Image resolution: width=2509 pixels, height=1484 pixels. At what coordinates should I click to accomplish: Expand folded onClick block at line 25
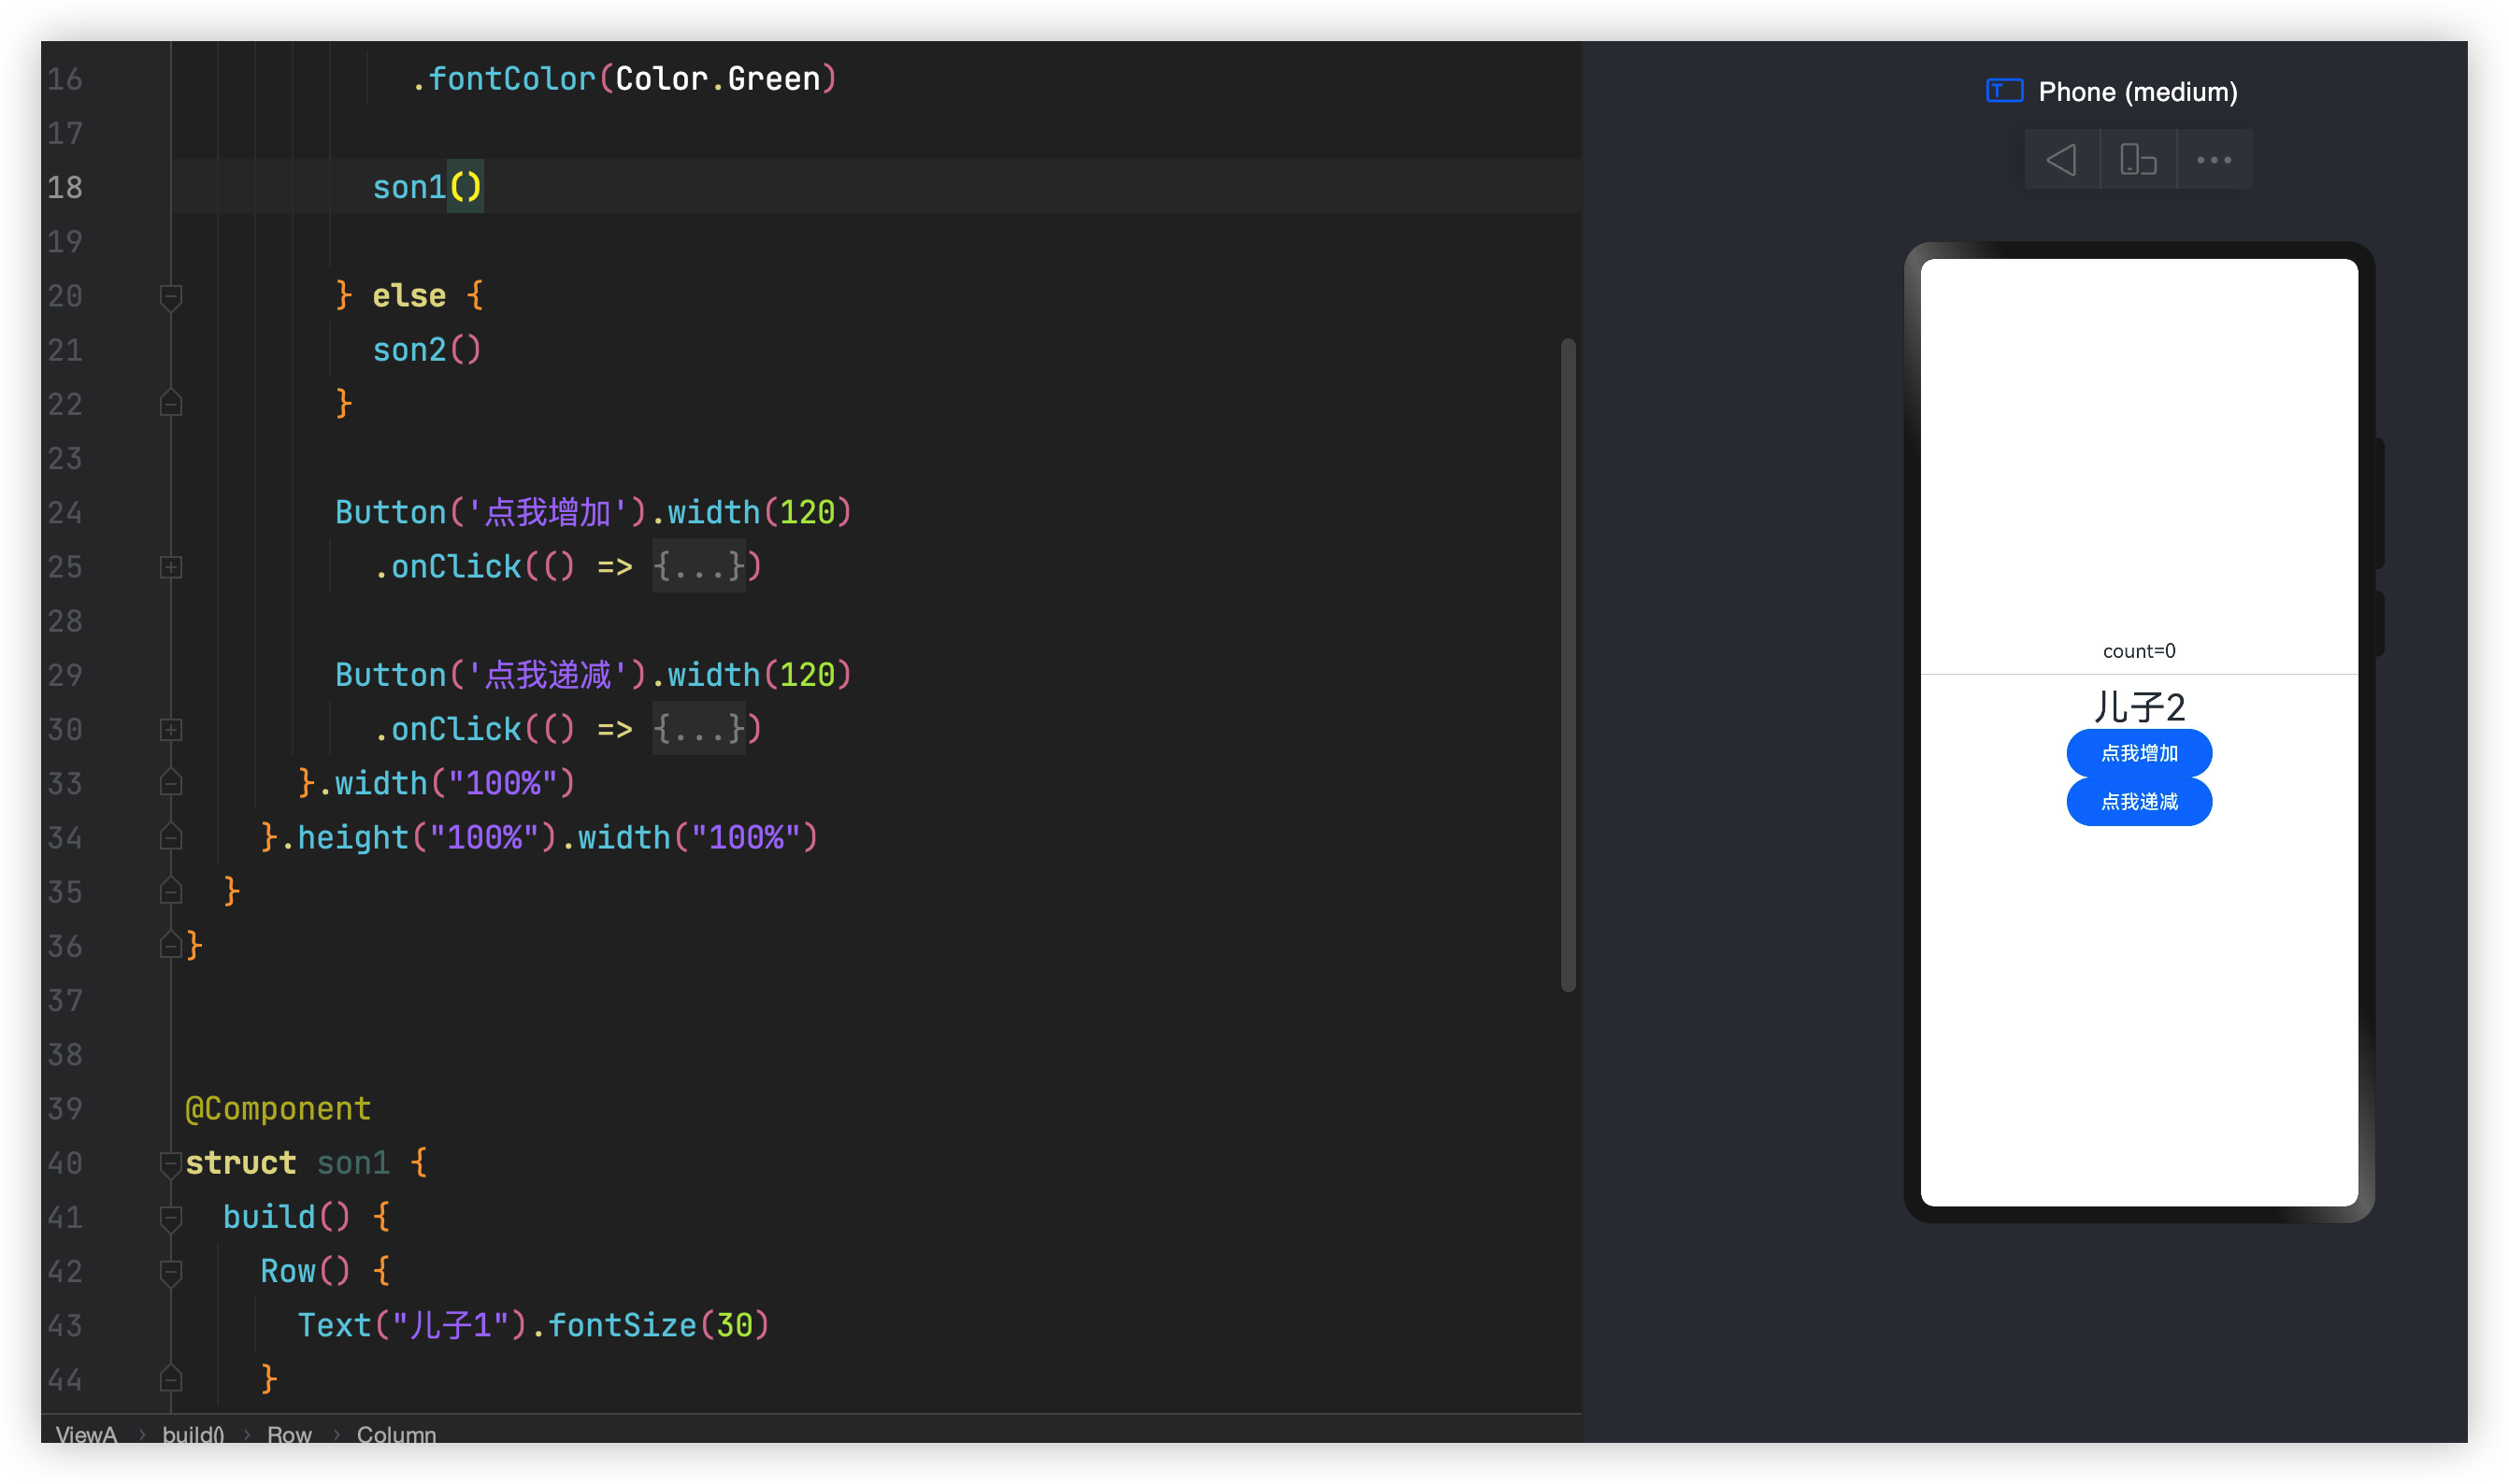[171, 567]
